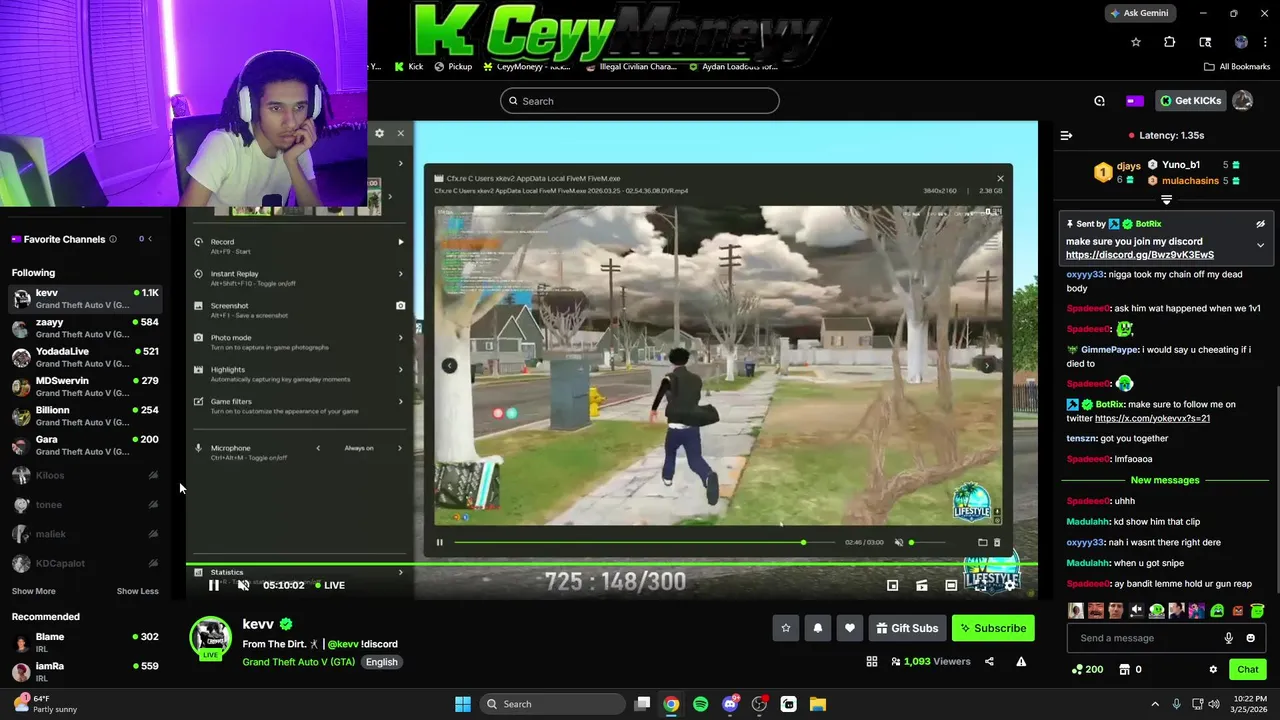Image resolution: width=1280 pixels, height=720 pixels.
Task: Expand Highlights option in overlay
Action: pos(401,370)
